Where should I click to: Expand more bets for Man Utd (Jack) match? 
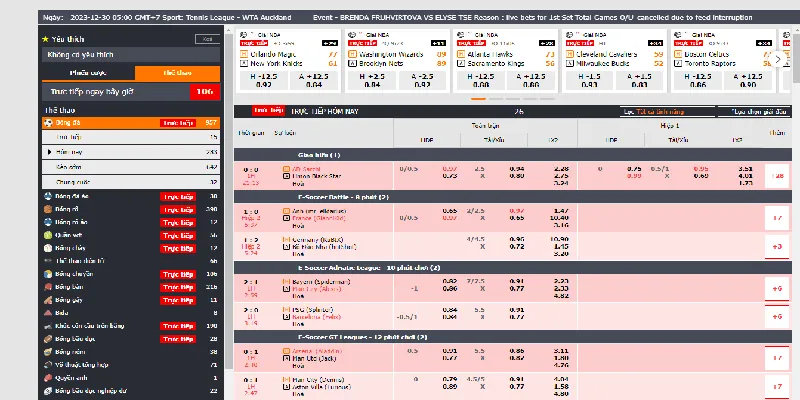(x=777, y=358)
